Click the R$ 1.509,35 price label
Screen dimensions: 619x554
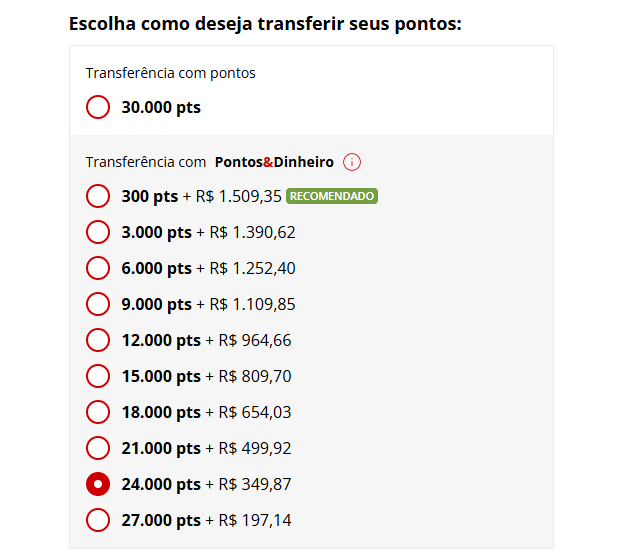(239, 196)
